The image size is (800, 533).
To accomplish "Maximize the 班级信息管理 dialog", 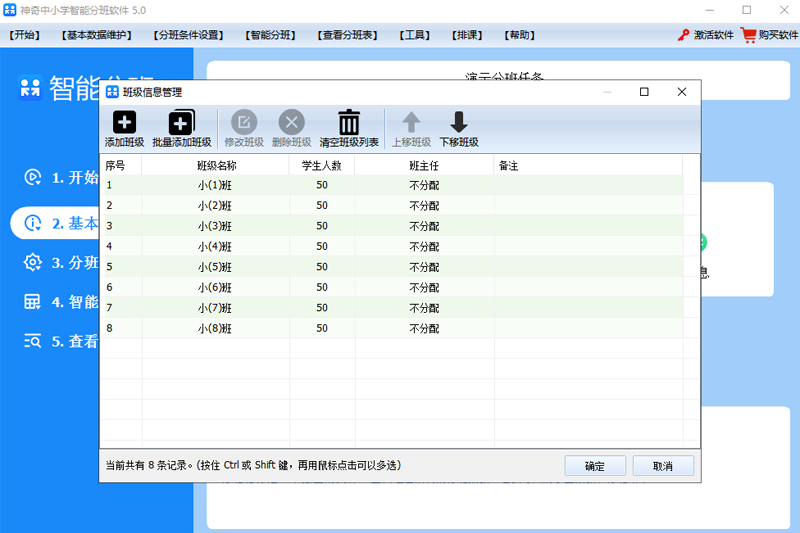I will pos(644,92).
